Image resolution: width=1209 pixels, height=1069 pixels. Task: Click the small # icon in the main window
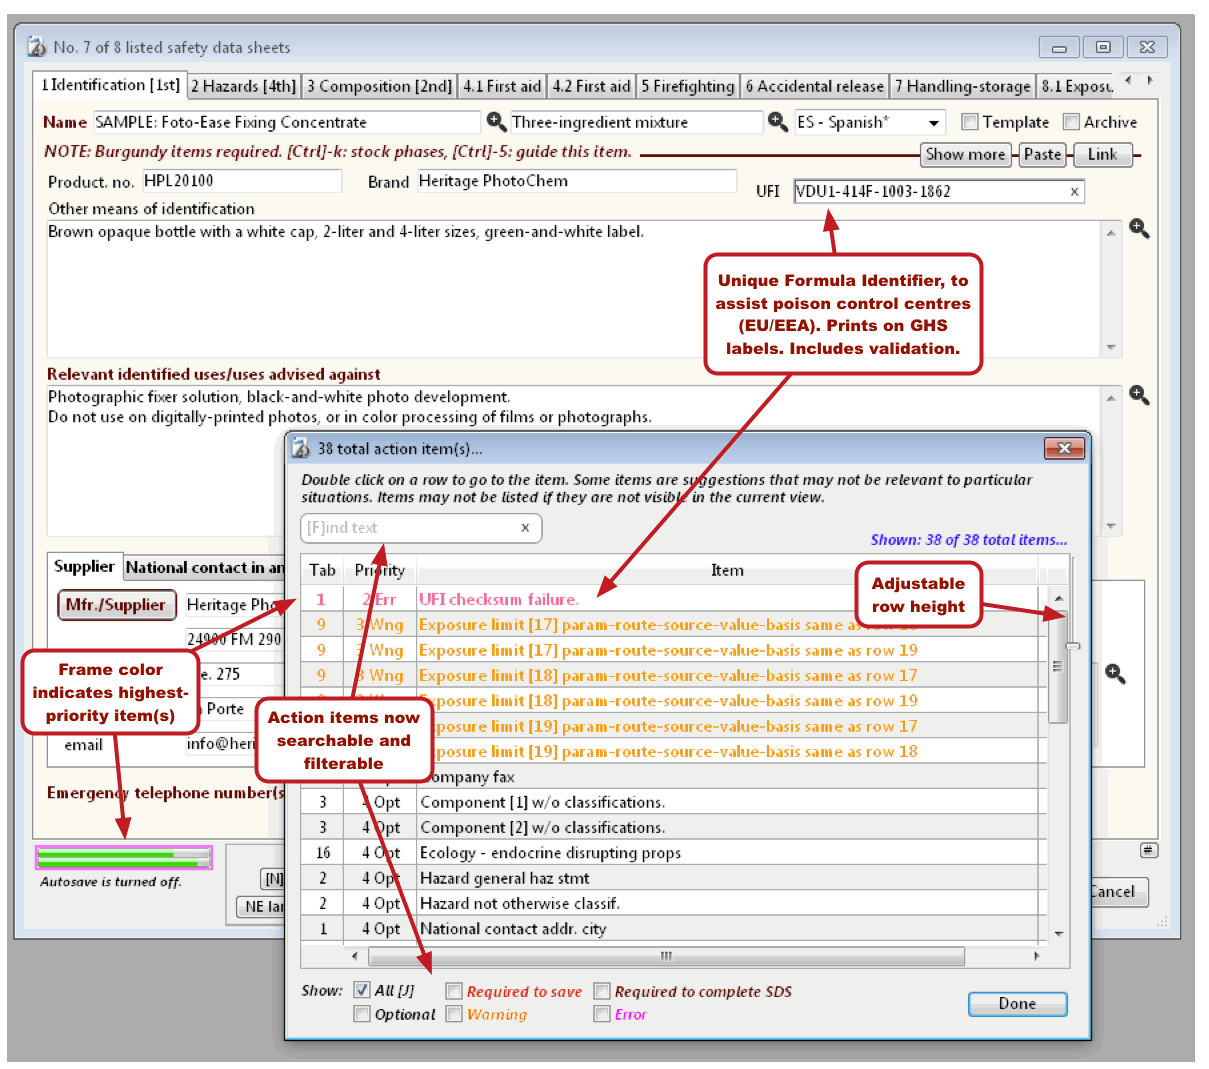[1149, 850]
